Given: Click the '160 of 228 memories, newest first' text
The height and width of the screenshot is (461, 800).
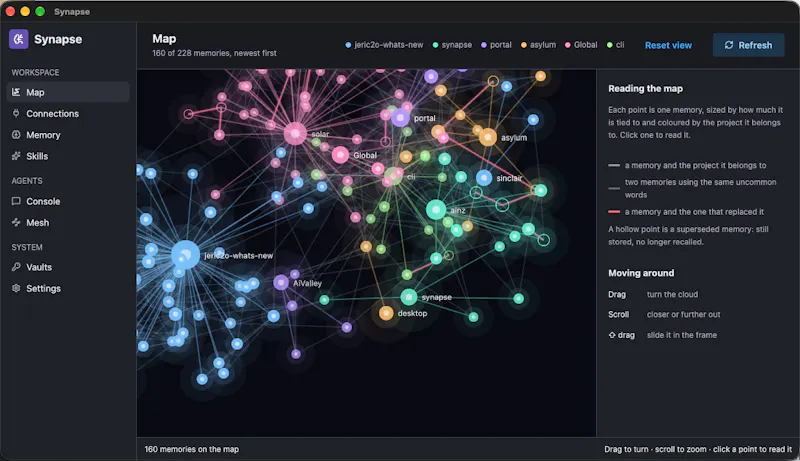Looking at the screenshot, I should click(214, 53).
